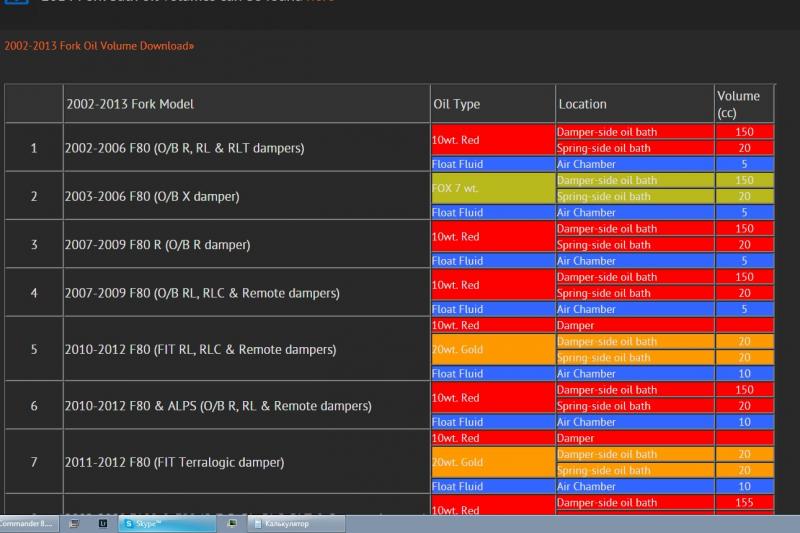Click the '2002-2013 Fork Model' column header
The height and width of the screenshot is (533, 800).
[x=246, y=104]
